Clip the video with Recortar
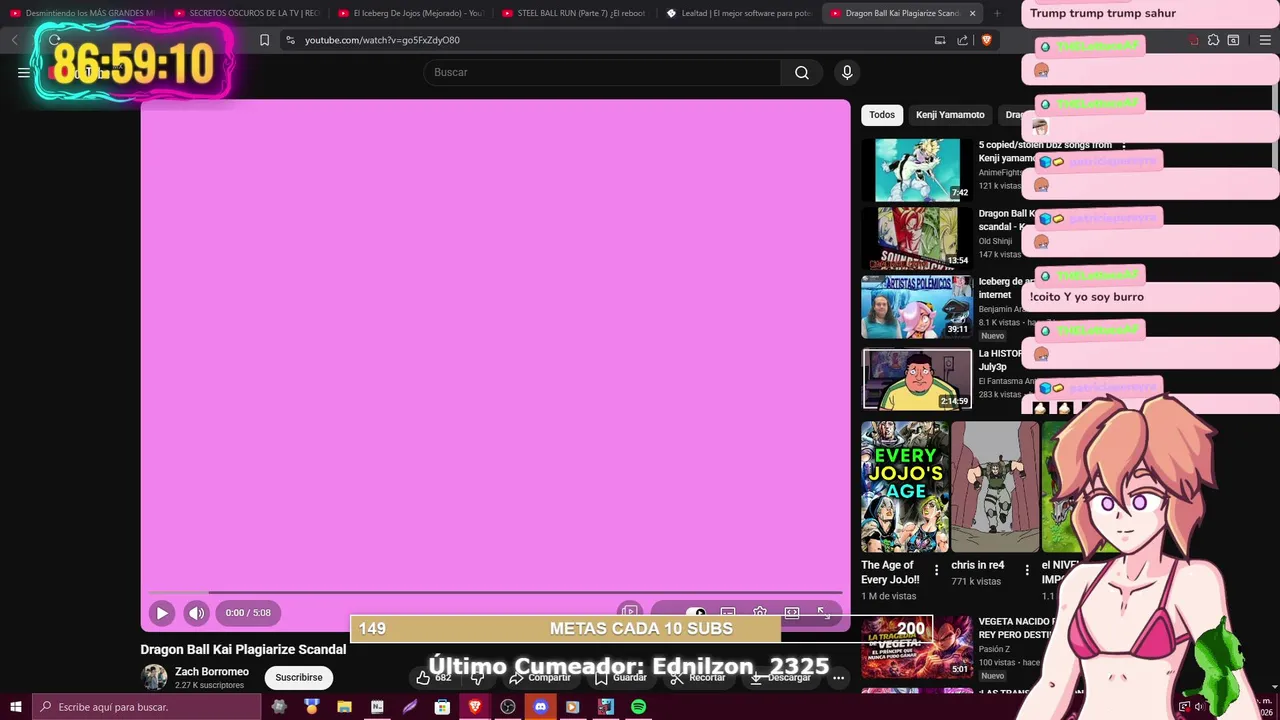The height and width of the screenshot is (720, 1280). click(698, 677)
